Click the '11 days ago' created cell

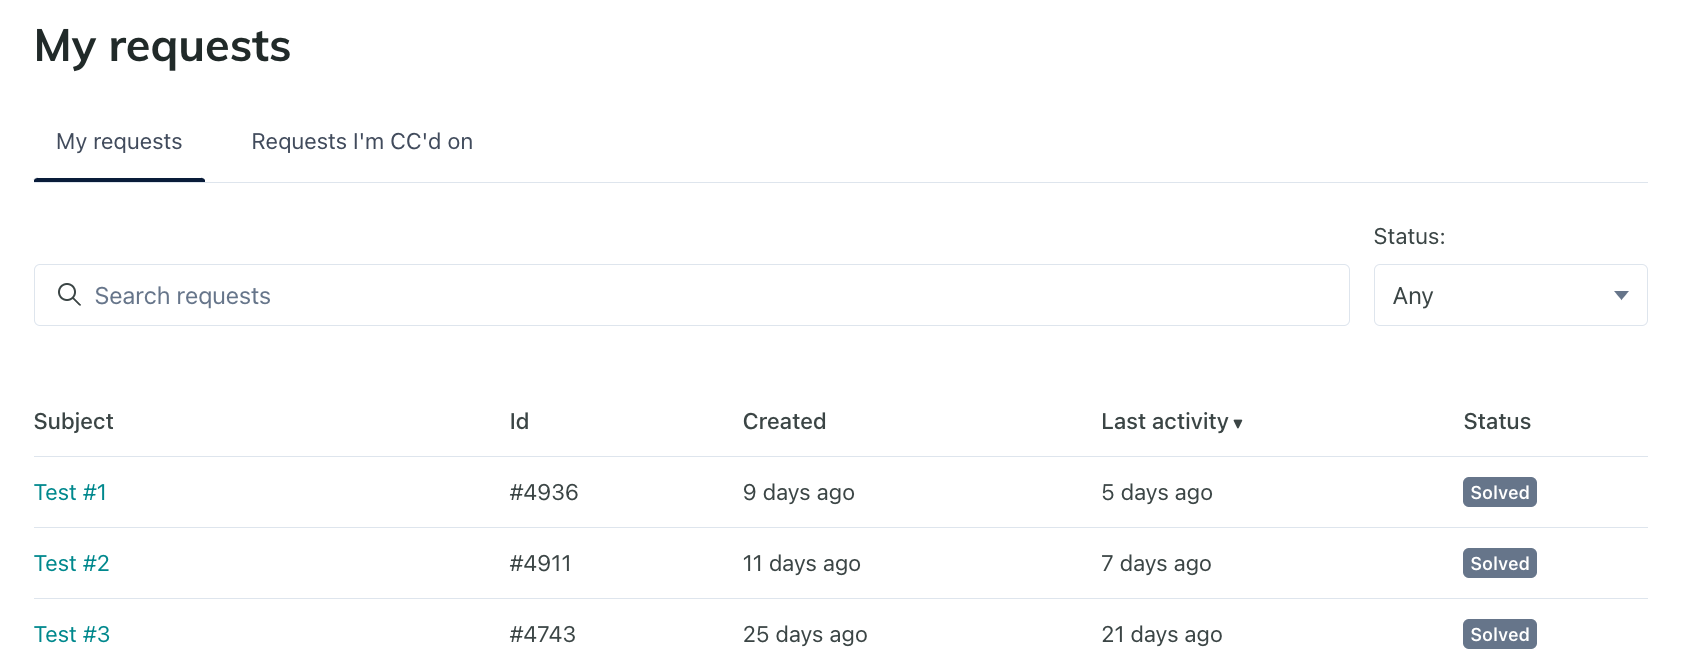pos(802,563)
